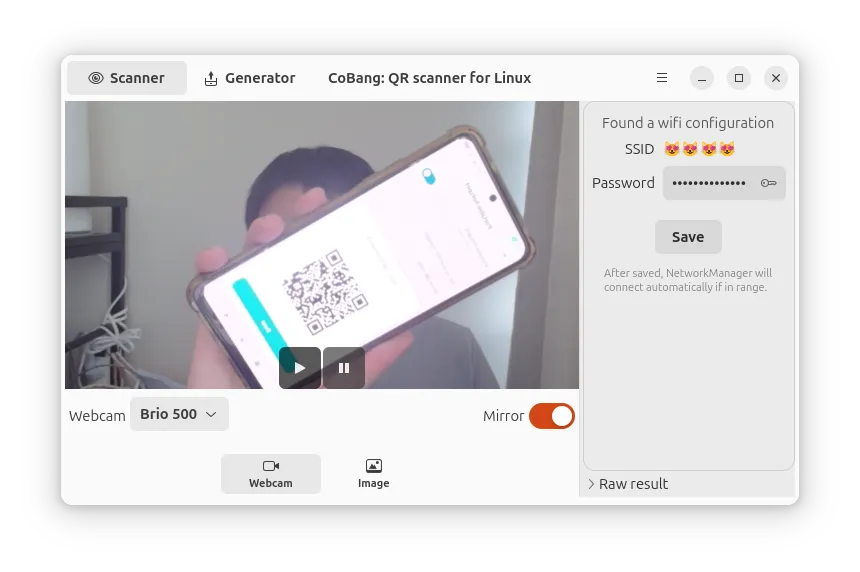Save the wifi configuration
860x572 pixels.
pos(688,237)
